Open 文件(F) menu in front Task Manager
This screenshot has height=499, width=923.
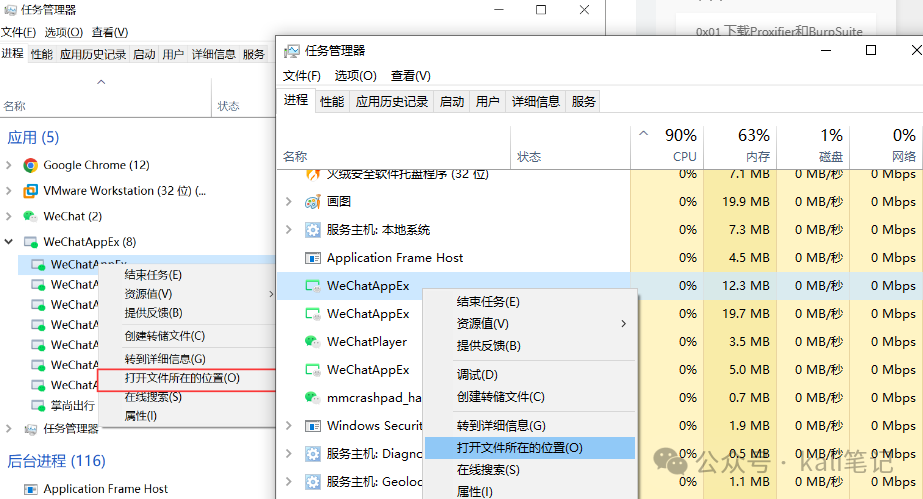pos(301,76)
